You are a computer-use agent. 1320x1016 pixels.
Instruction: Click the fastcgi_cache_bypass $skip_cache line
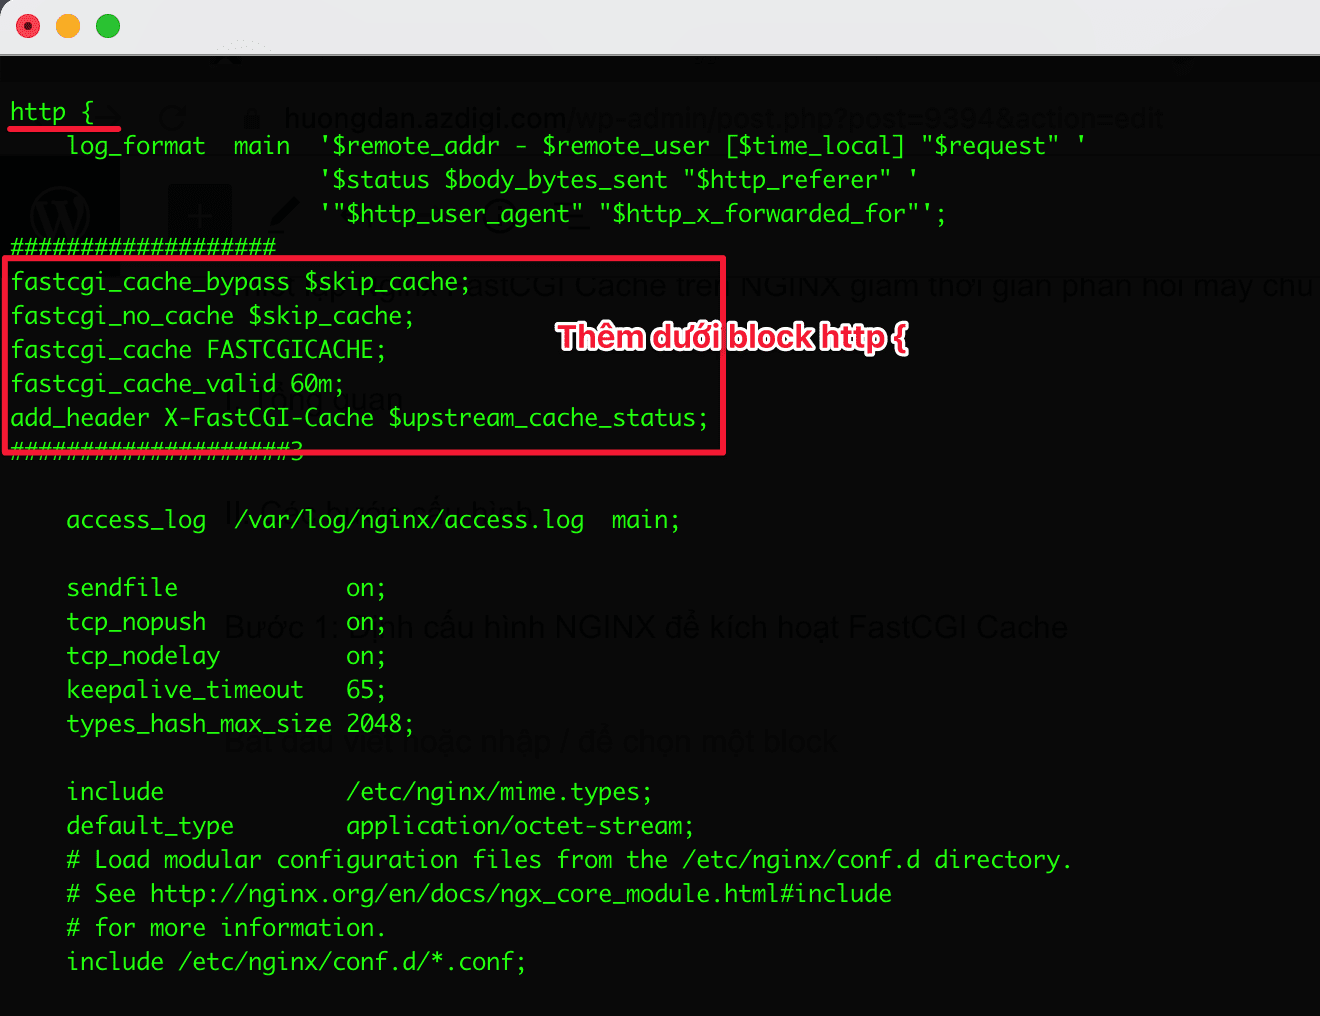(x=240, y=282)
